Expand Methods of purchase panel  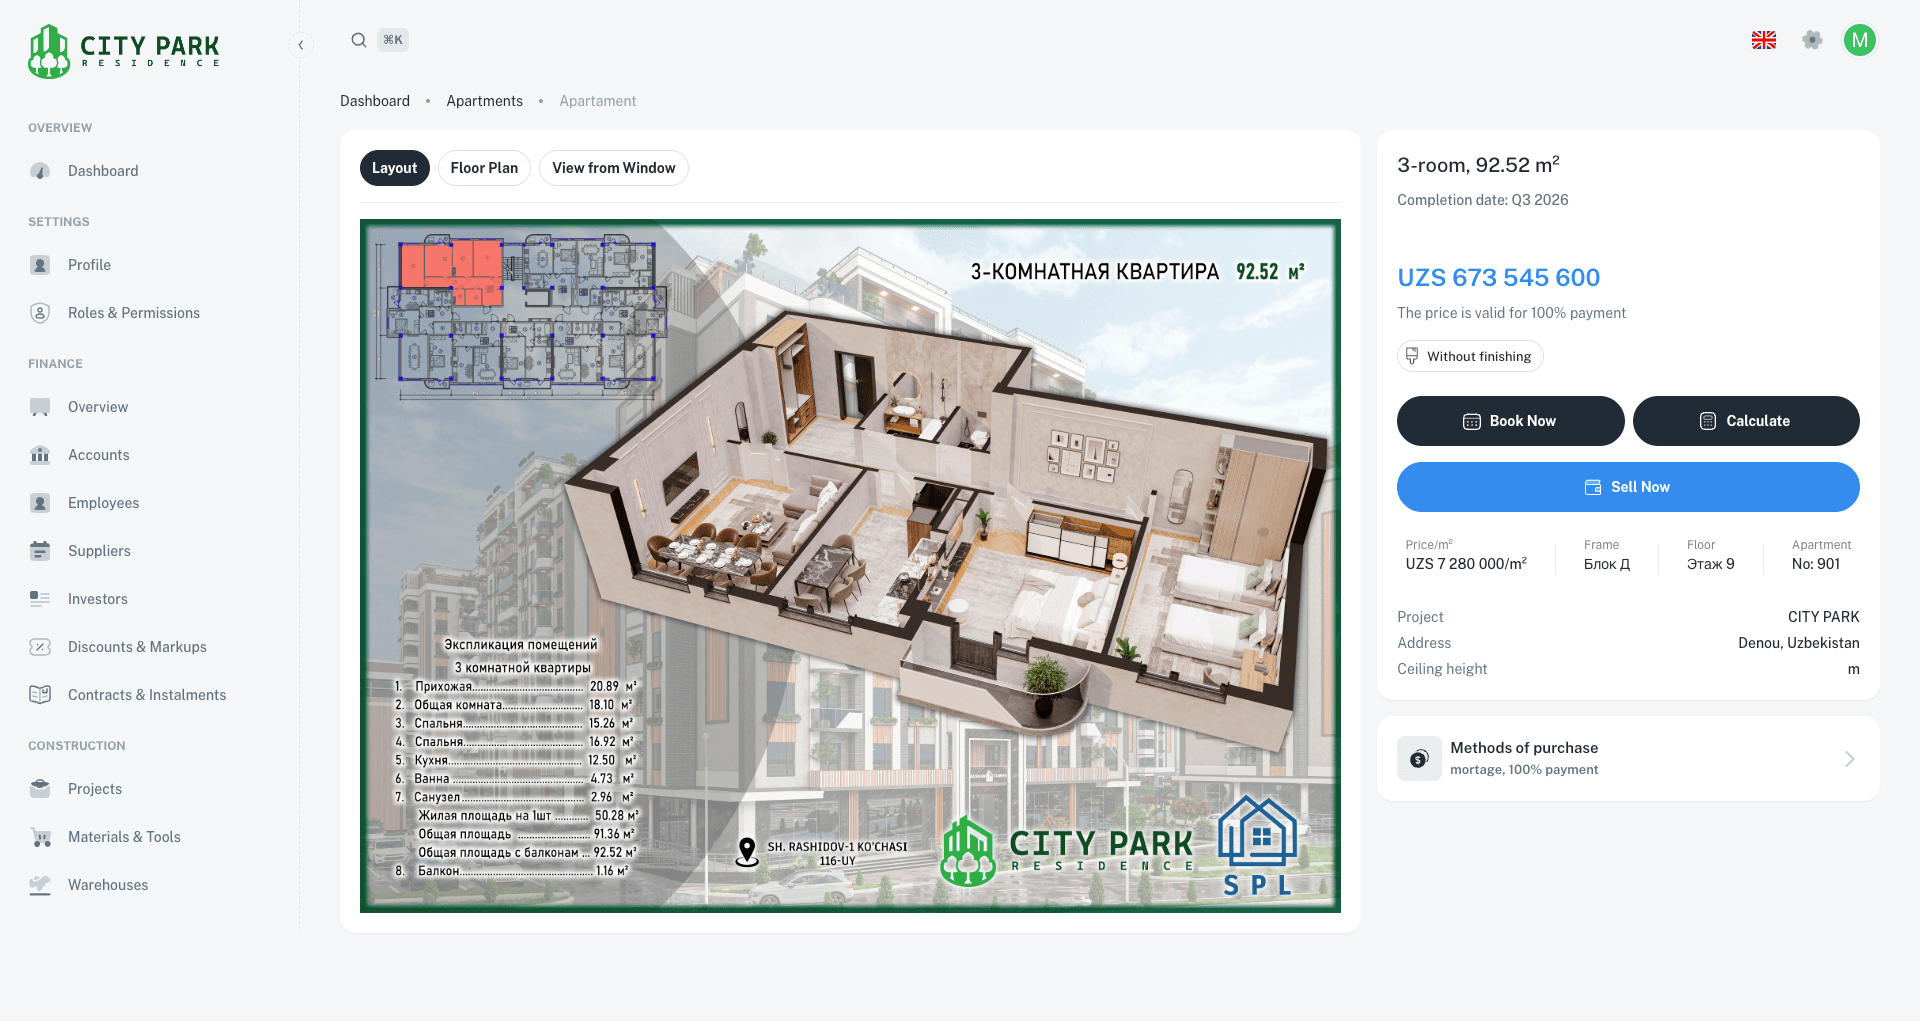coord(1627,758)
